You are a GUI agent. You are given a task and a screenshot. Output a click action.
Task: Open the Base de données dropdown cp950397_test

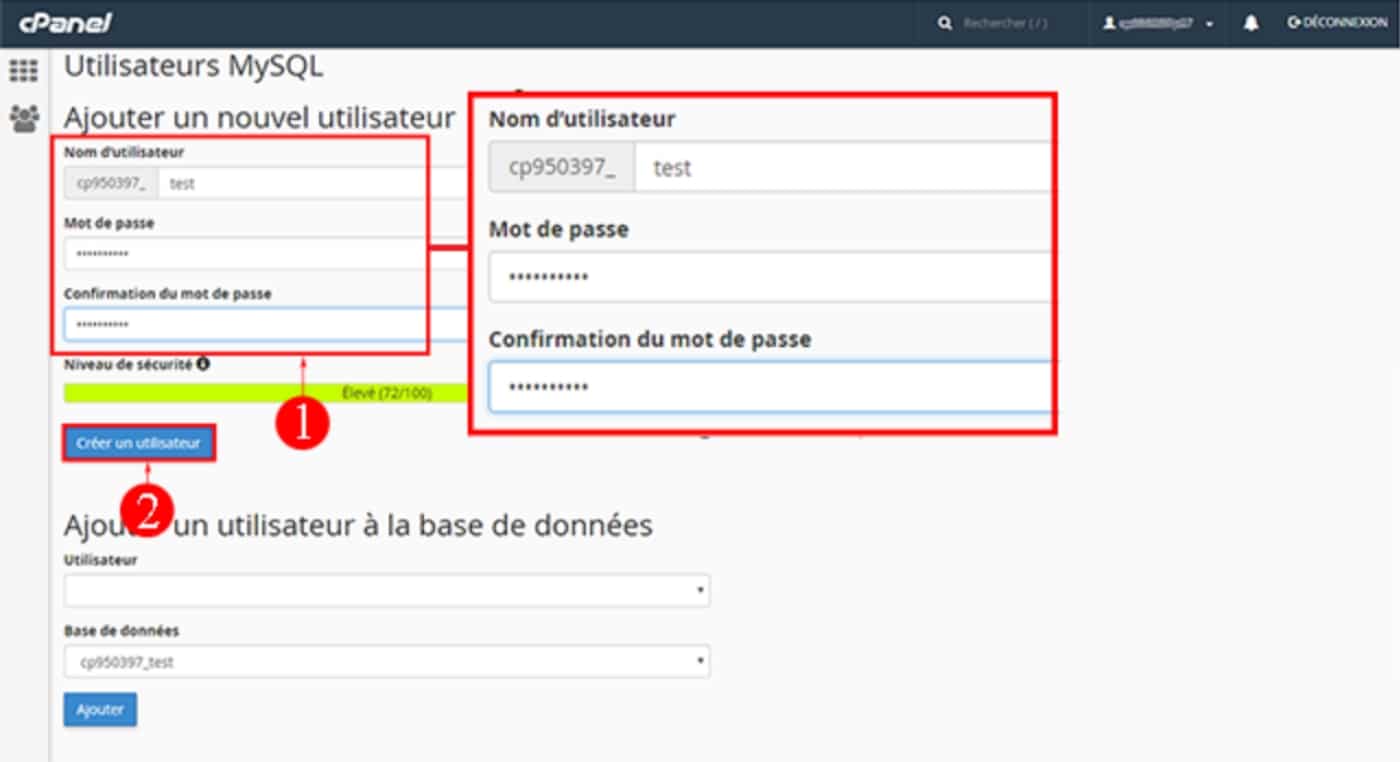click(x=387, y=661)
